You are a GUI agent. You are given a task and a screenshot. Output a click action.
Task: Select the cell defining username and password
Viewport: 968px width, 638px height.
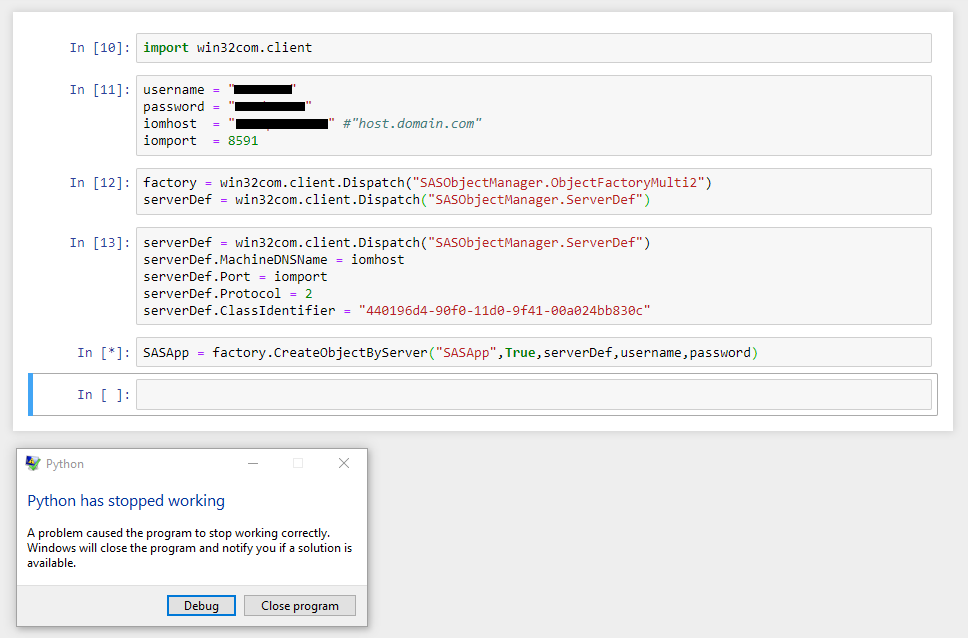pyautogui.click(x=533, y=115)
